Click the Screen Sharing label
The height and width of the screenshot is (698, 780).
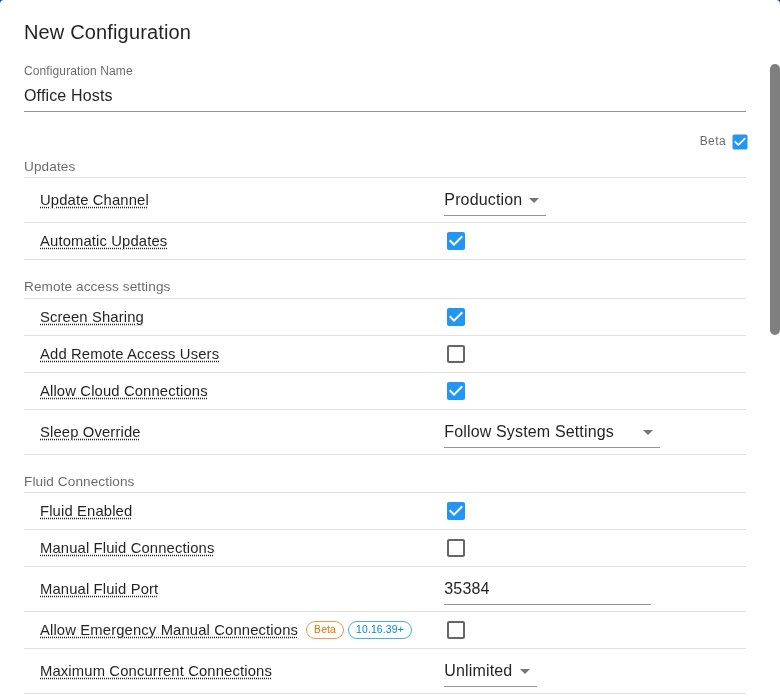click(92, 317)
